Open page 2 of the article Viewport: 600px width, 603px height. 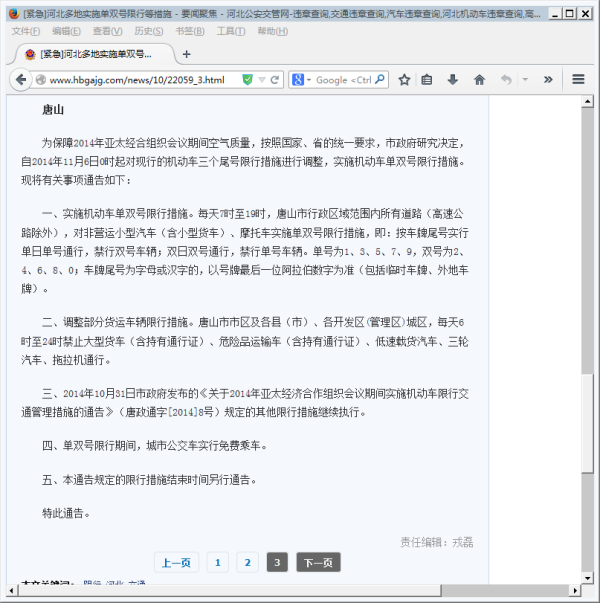tap(248, 562)
